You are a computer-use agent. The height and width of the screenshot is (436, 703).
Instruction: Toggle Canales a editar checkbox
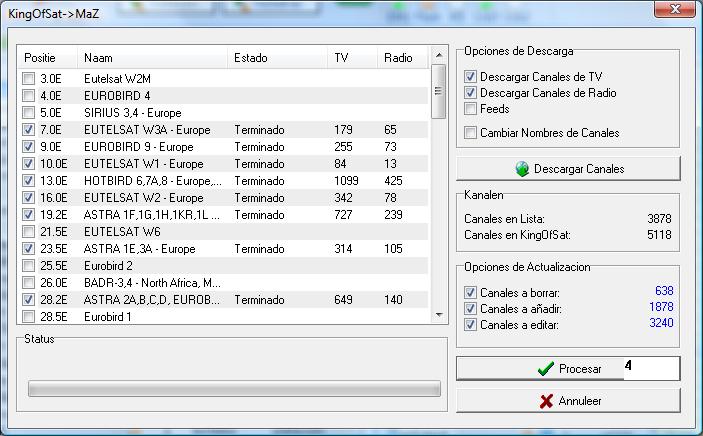pyautogui.click(x=470, y=325)
